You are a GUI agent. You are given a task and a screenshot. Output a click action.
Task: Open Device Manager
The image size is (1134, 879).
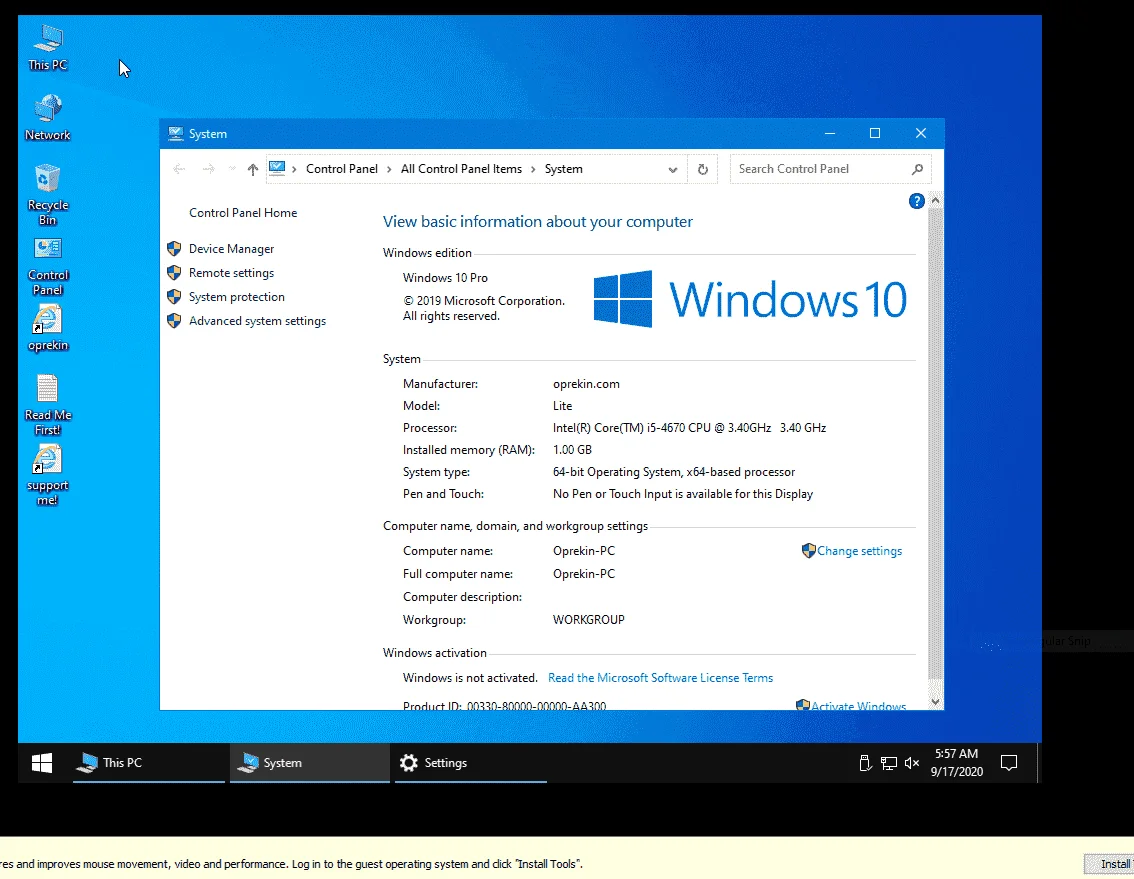[231, 249]
